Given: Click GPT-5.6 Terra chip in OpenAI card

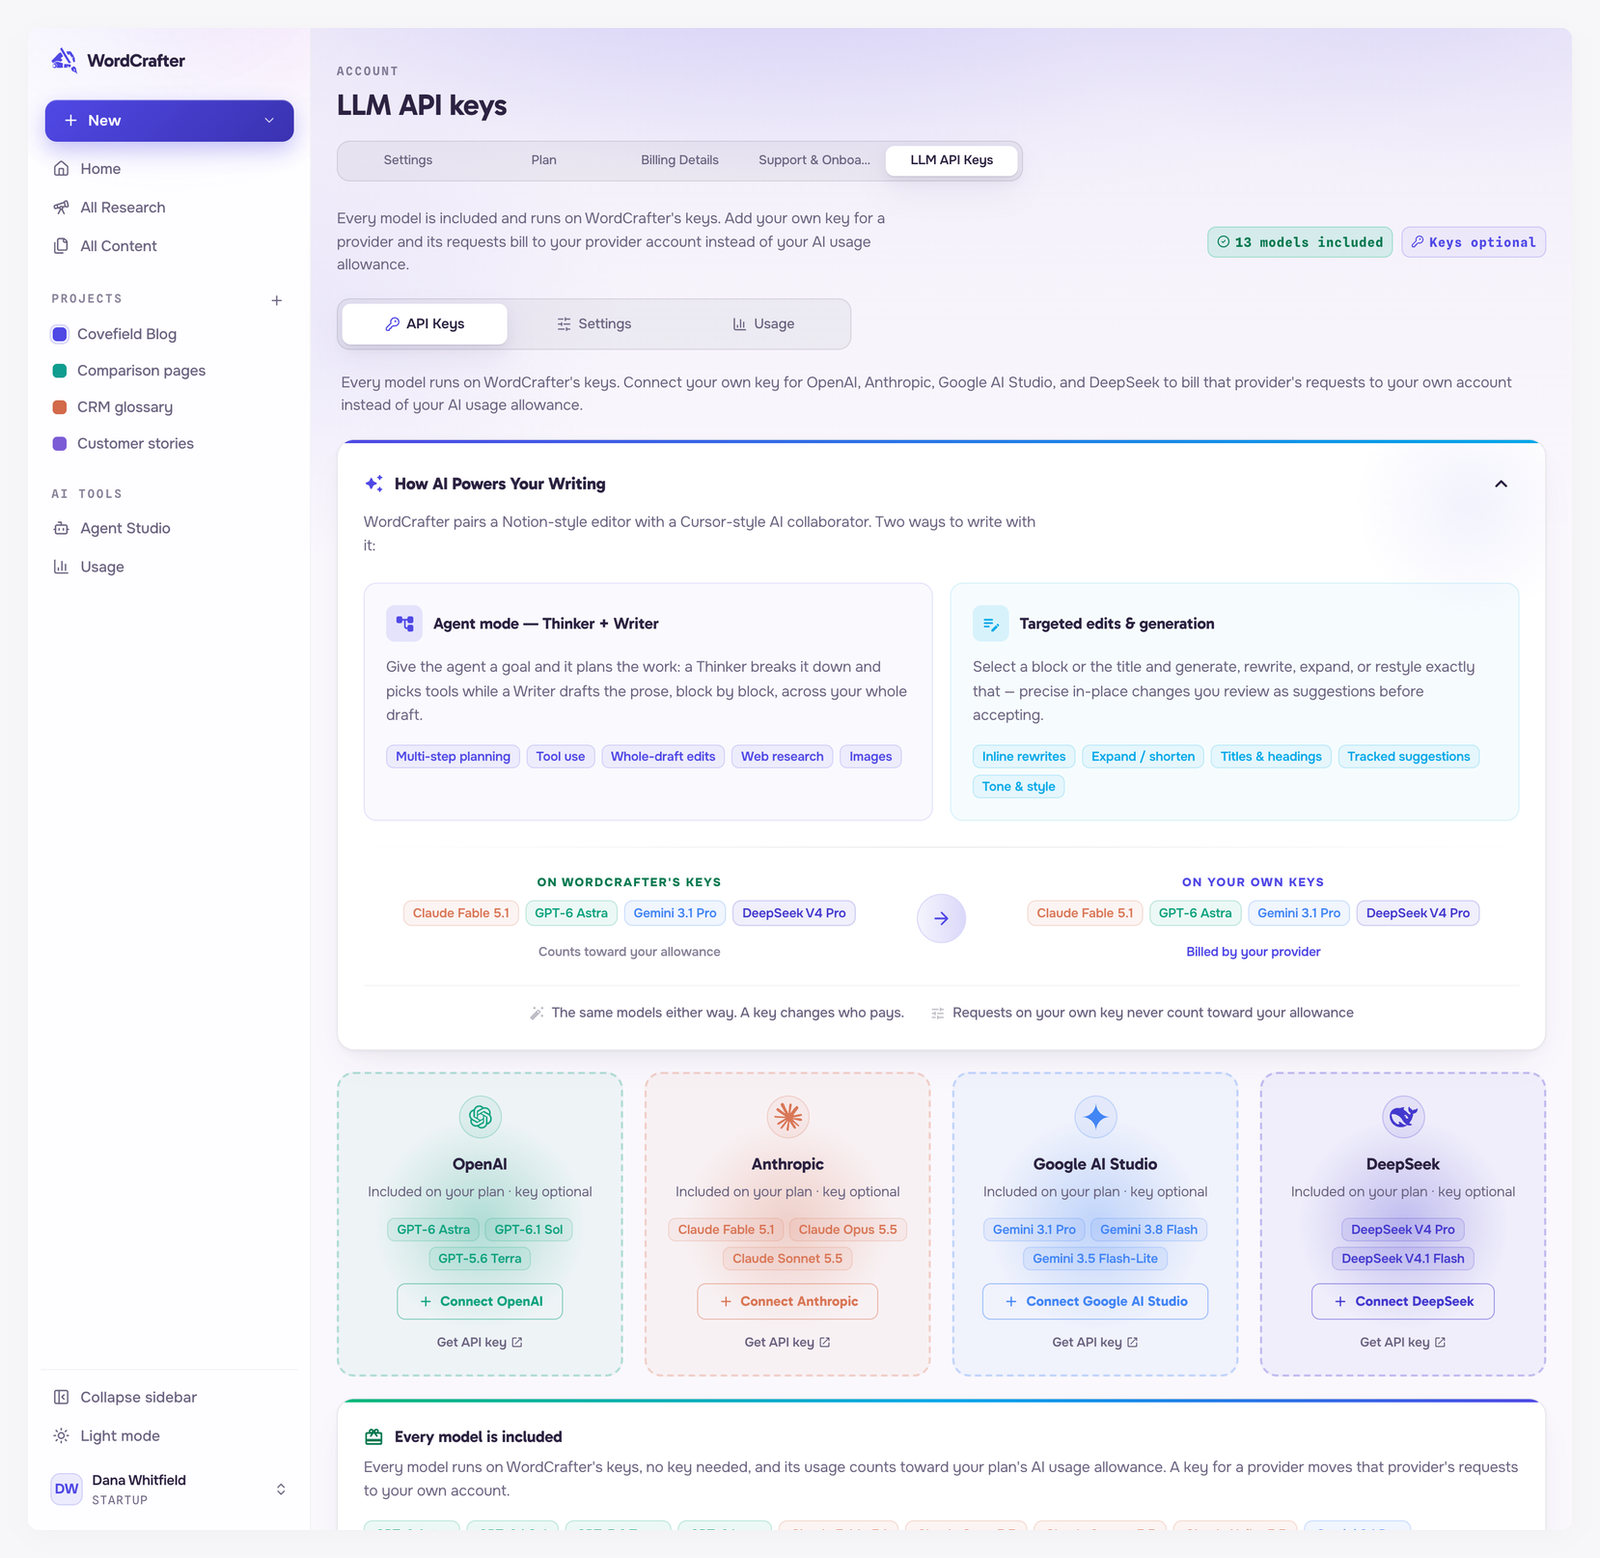Looking at the screenshot, I should click(480, 1258).
